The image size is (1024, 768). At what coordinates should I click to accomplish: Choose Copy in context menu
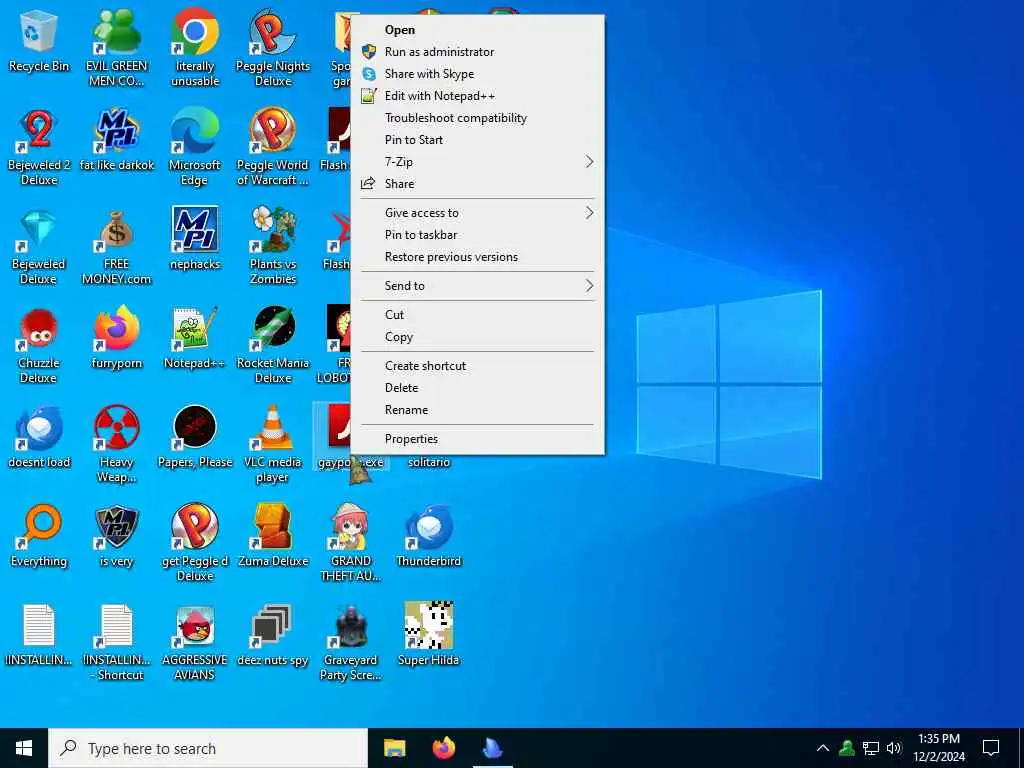[477, 337]
